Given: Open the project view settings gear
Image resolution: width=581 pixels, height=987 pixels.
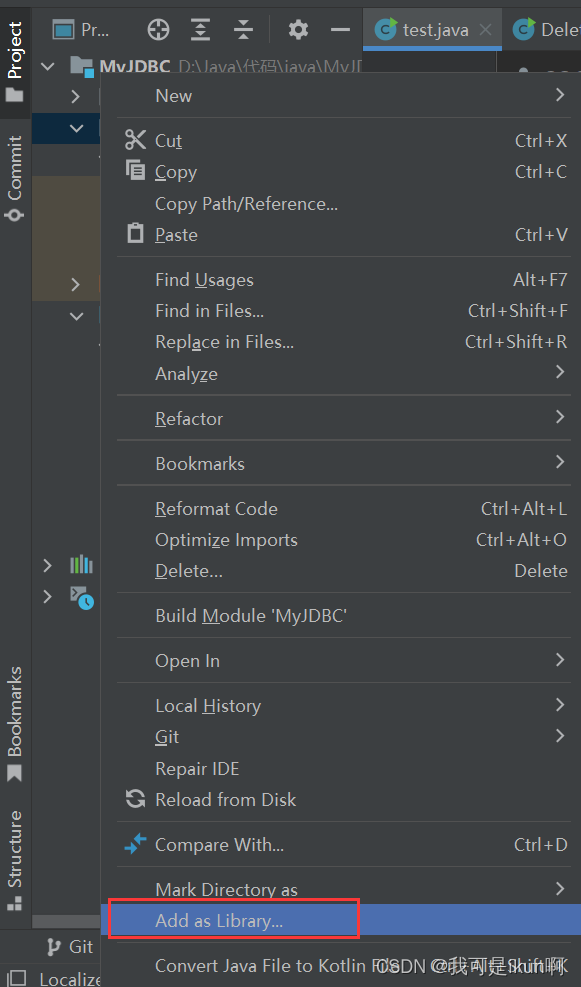Looking at the screenshot, I should 298,30.
